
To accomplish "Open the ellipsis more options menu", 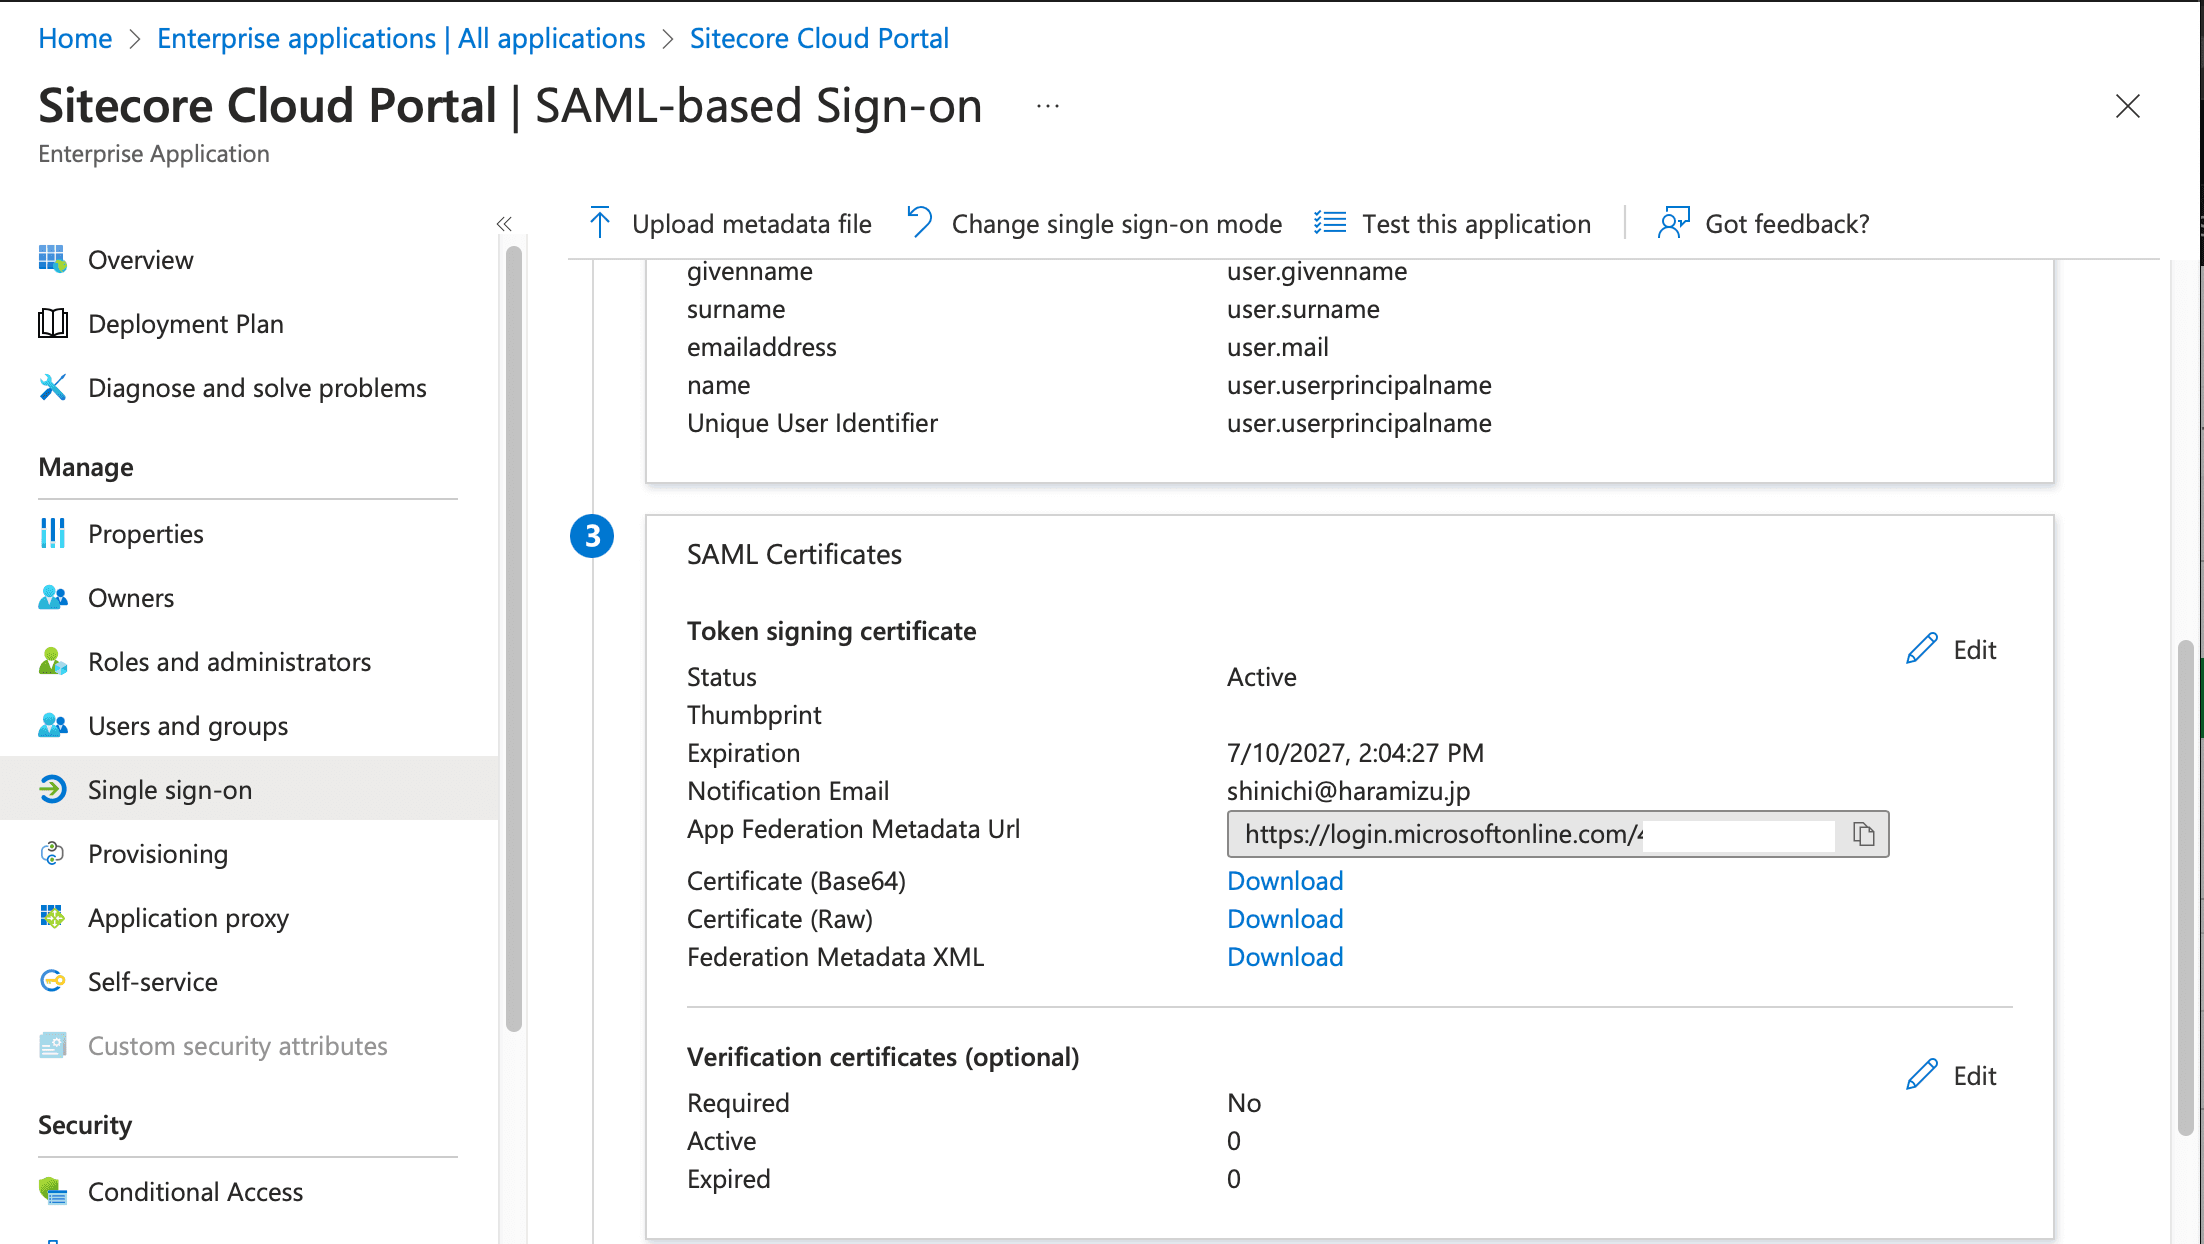I will point(1047,106).
